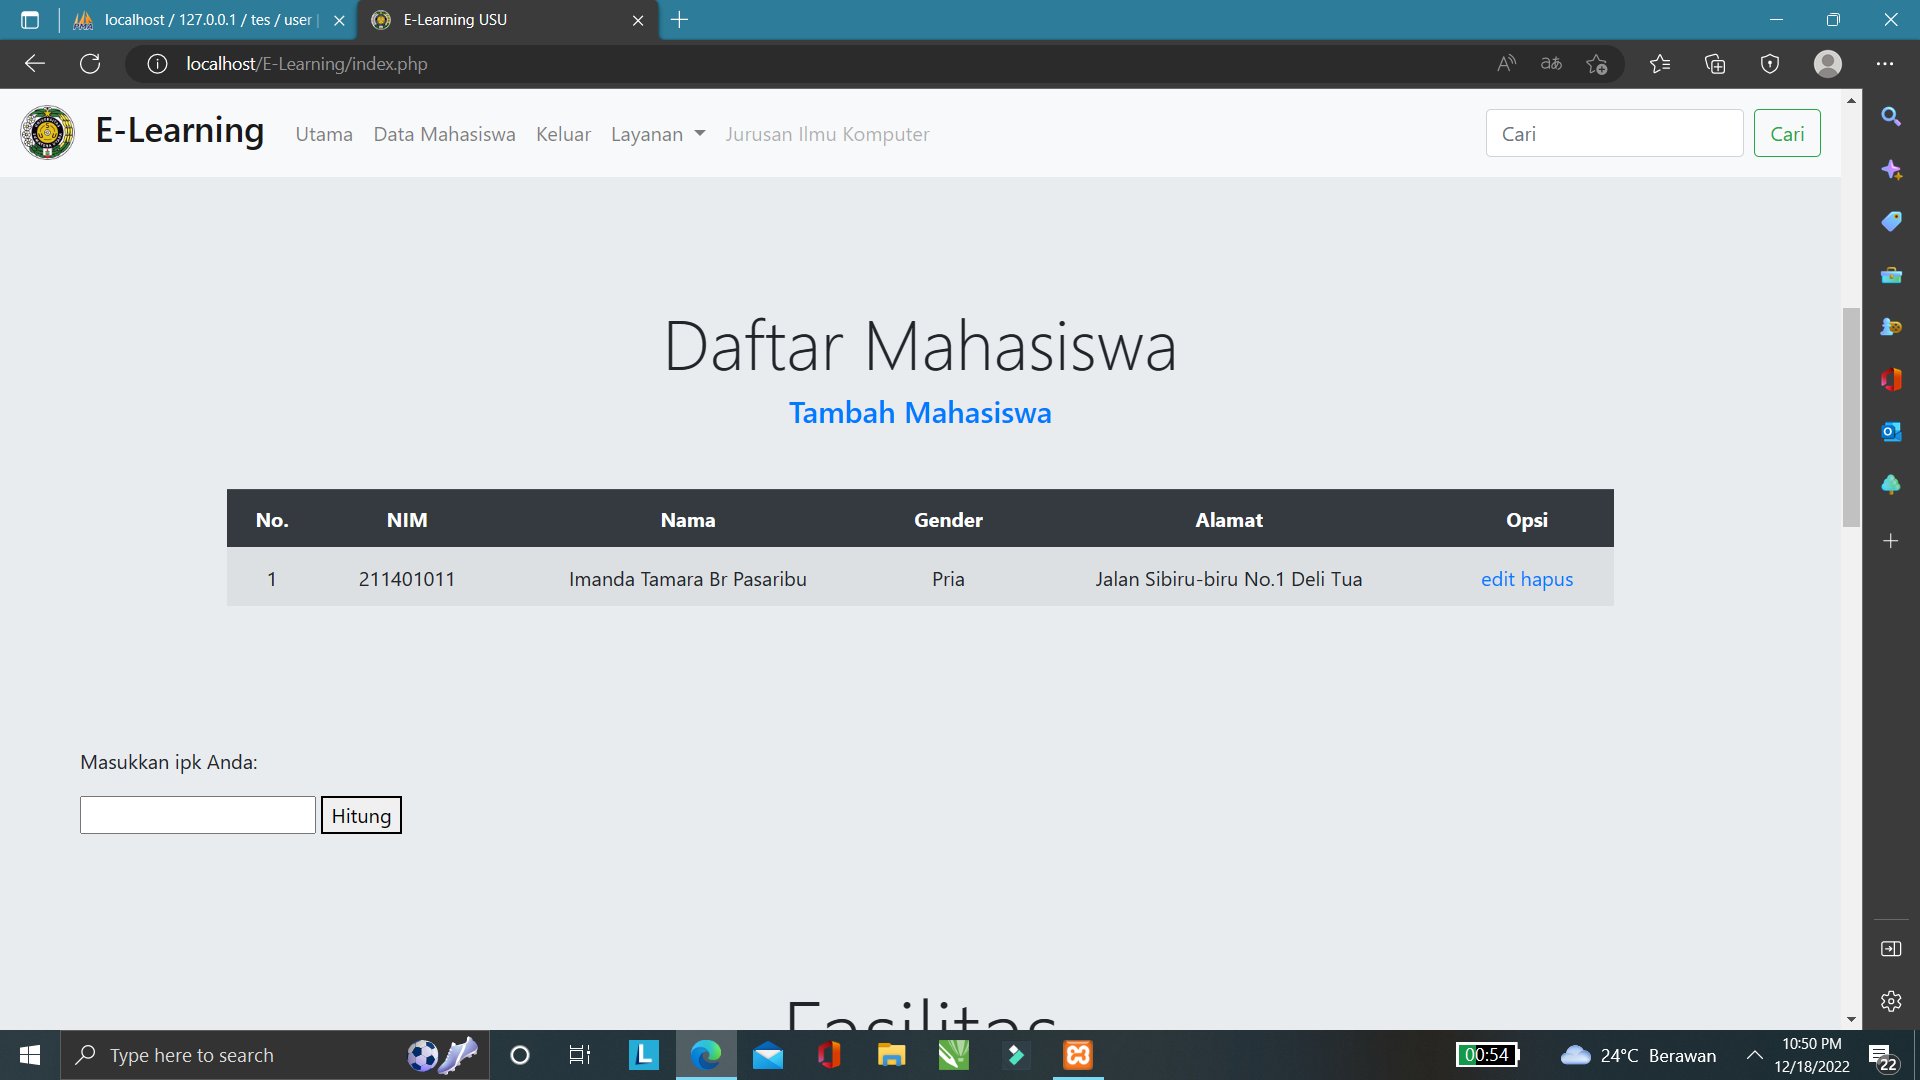1920x1080 pixels.
Task: Open the Edge sidebar search icon
Action: click(1890, 117)
